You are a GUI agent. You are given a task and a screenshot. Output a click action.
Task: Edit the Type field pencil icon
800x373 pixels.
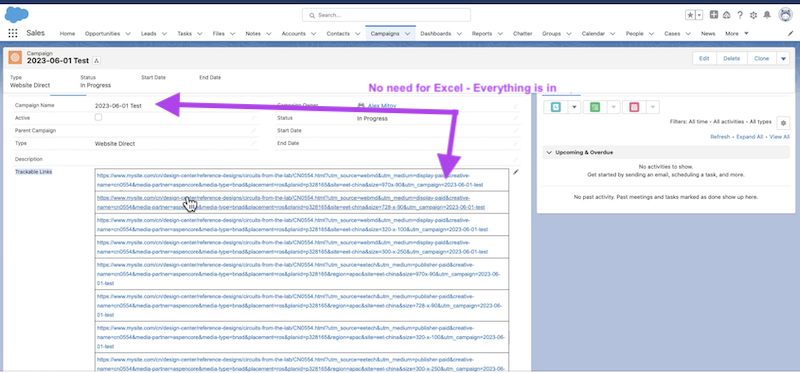click(254, 144)
